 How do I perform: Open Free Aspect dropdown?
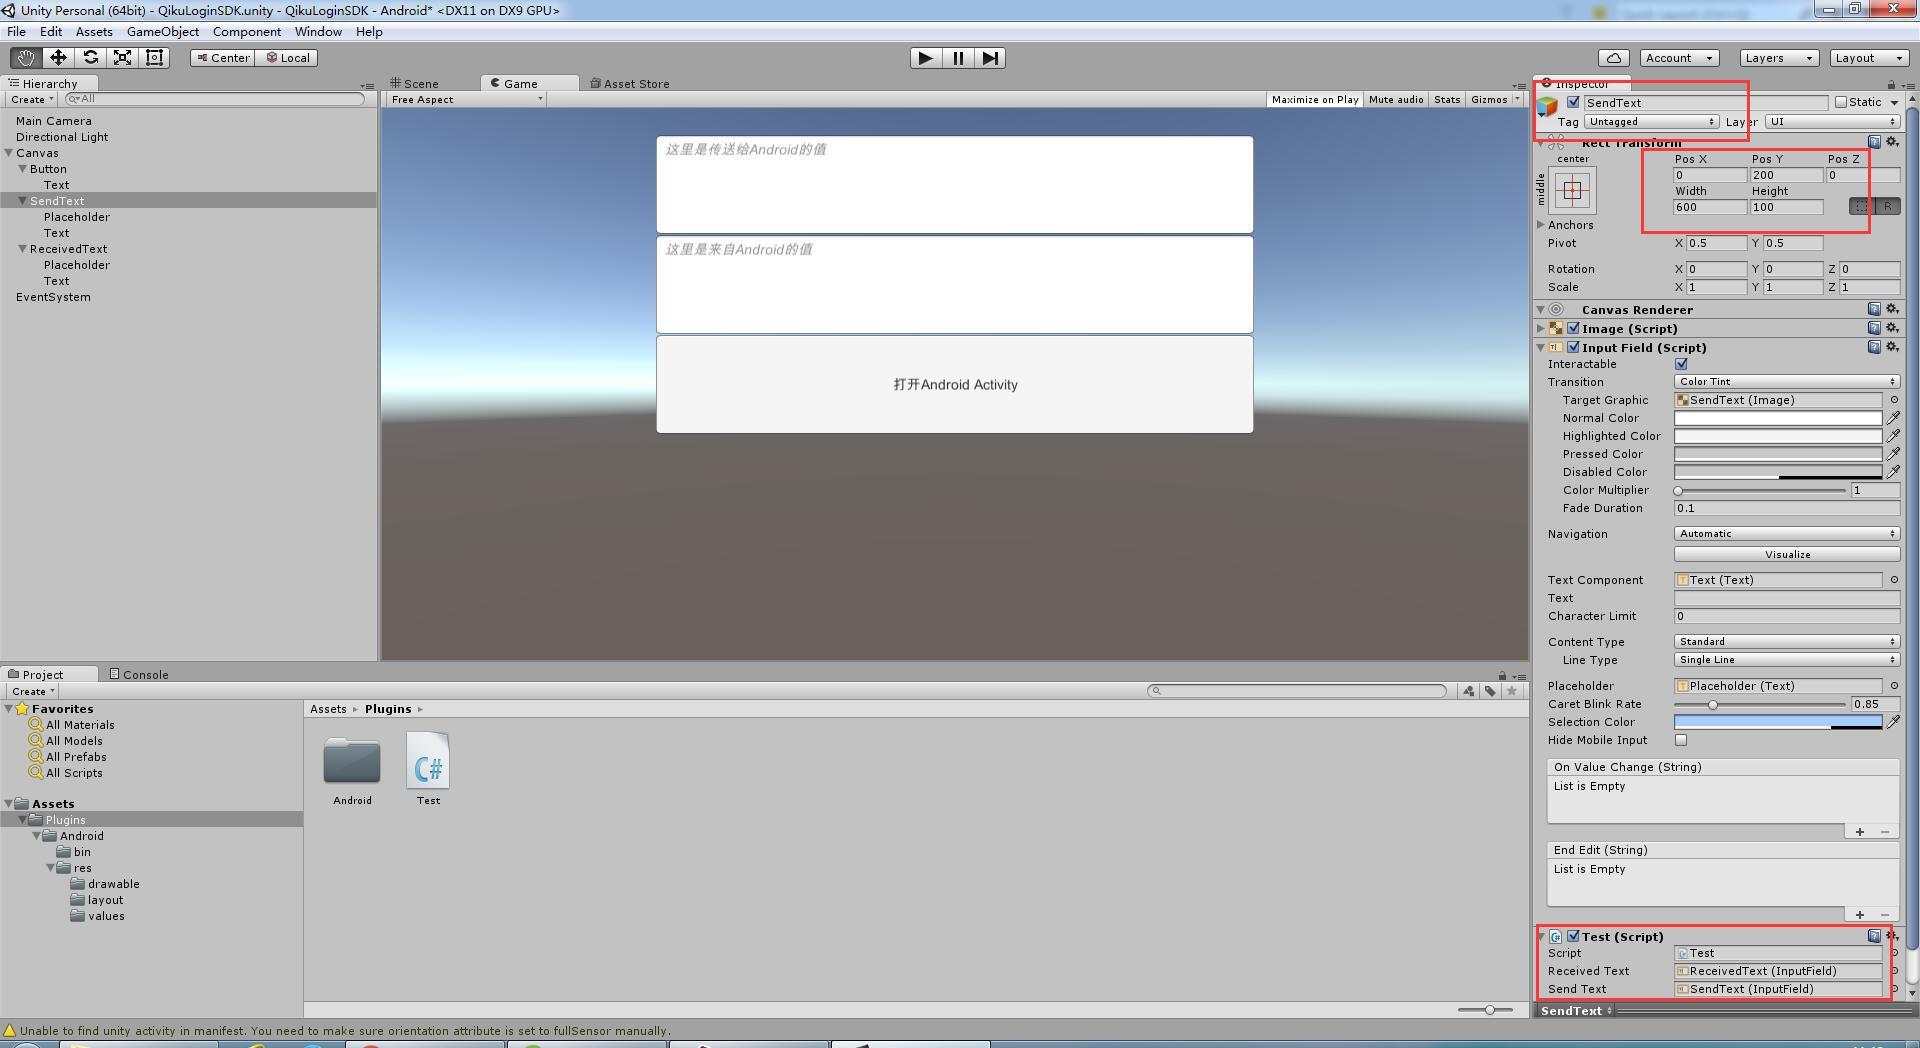coord(466,99)
